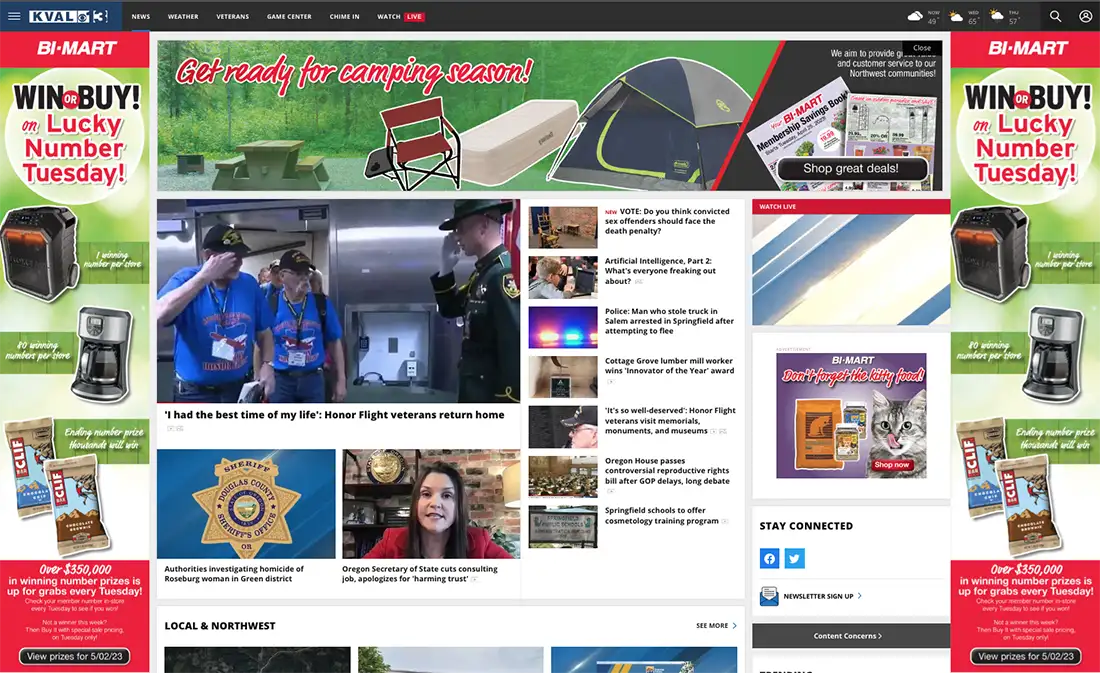Click Newsletter Sign Up link
Screen dimensions: 1100x673
pos(822,597)
